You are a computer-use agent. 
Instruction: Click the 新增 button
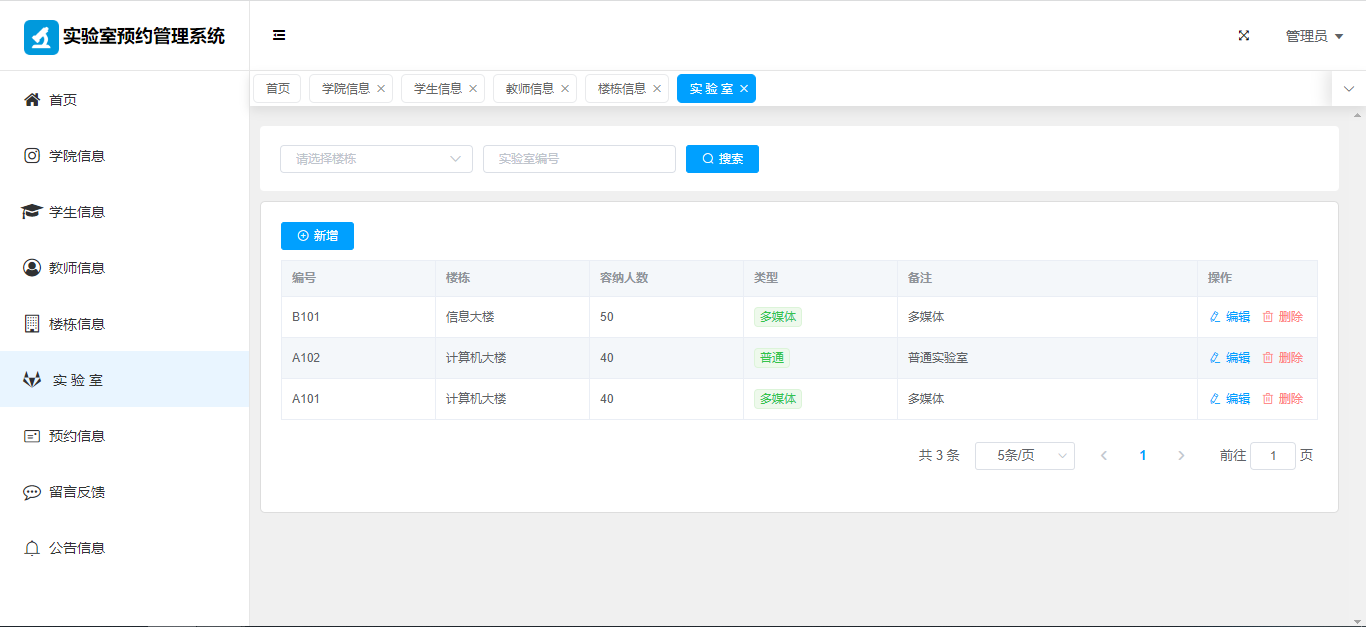[x=317, y=236]
